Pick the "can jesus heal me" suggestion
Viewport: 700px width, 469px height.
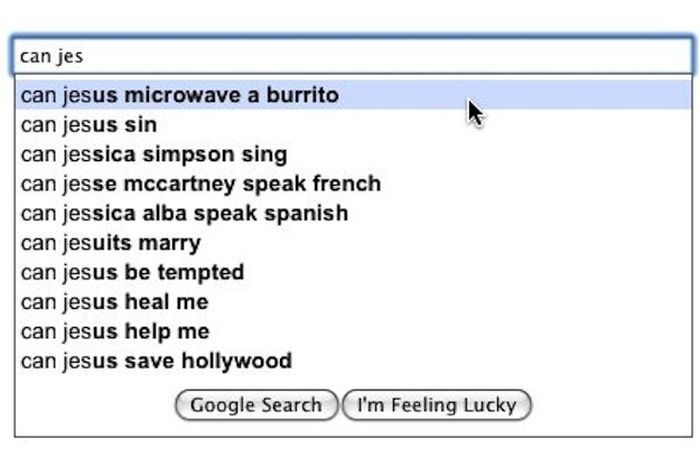pos(114,302)
